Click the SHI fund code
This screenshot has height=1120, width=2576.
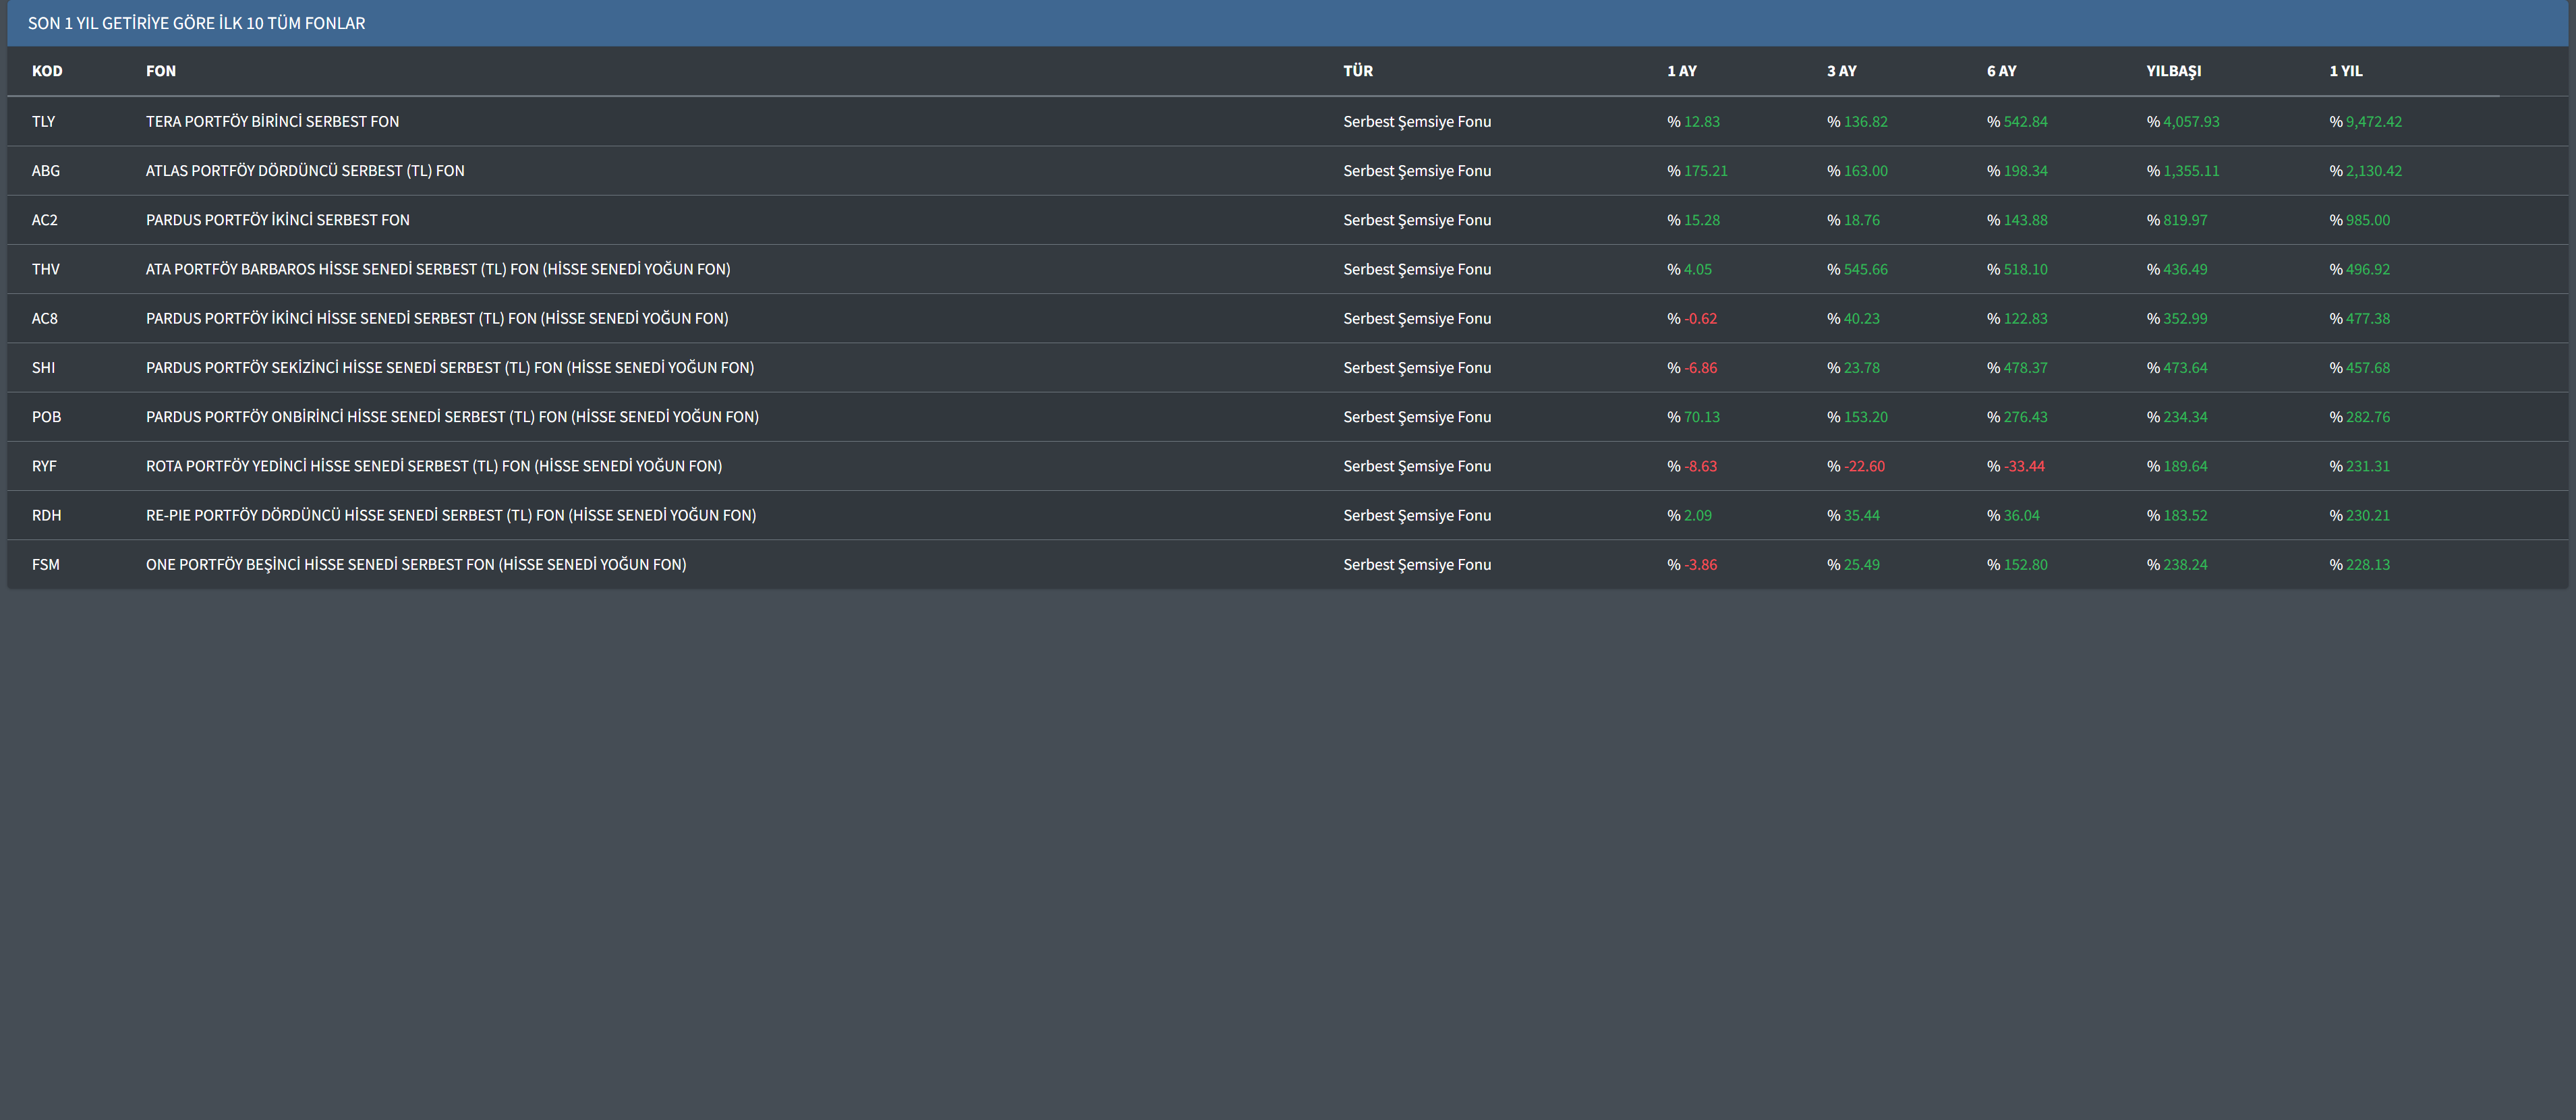point(43,368)
